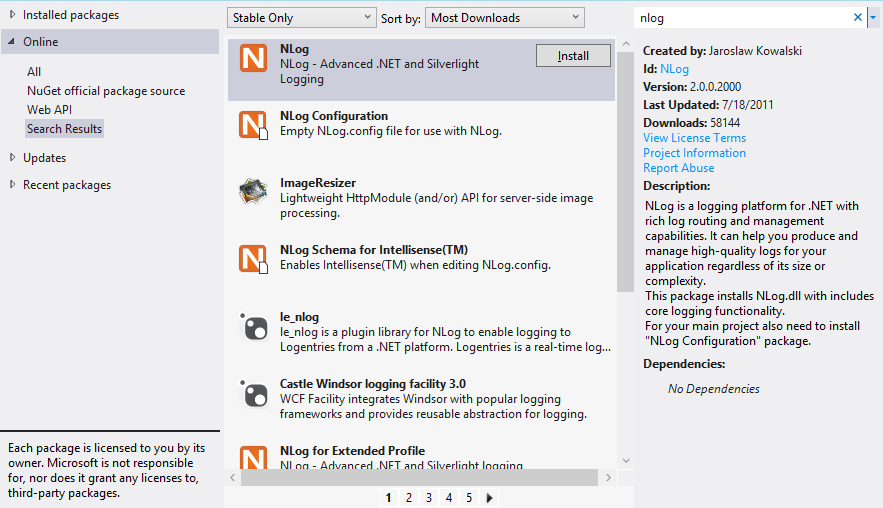The height and width of the screenshot is (508, 883).
Task: Expand the Recent packages section
Action: (x=12, y=185)
